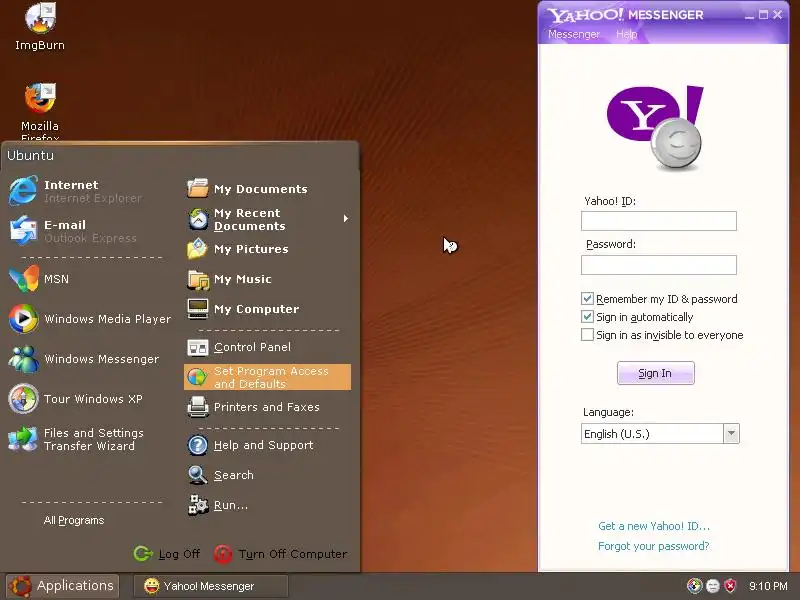Click the 9:10 PM clock
This screenshot has width=800, height=600.
coord(768,586)
